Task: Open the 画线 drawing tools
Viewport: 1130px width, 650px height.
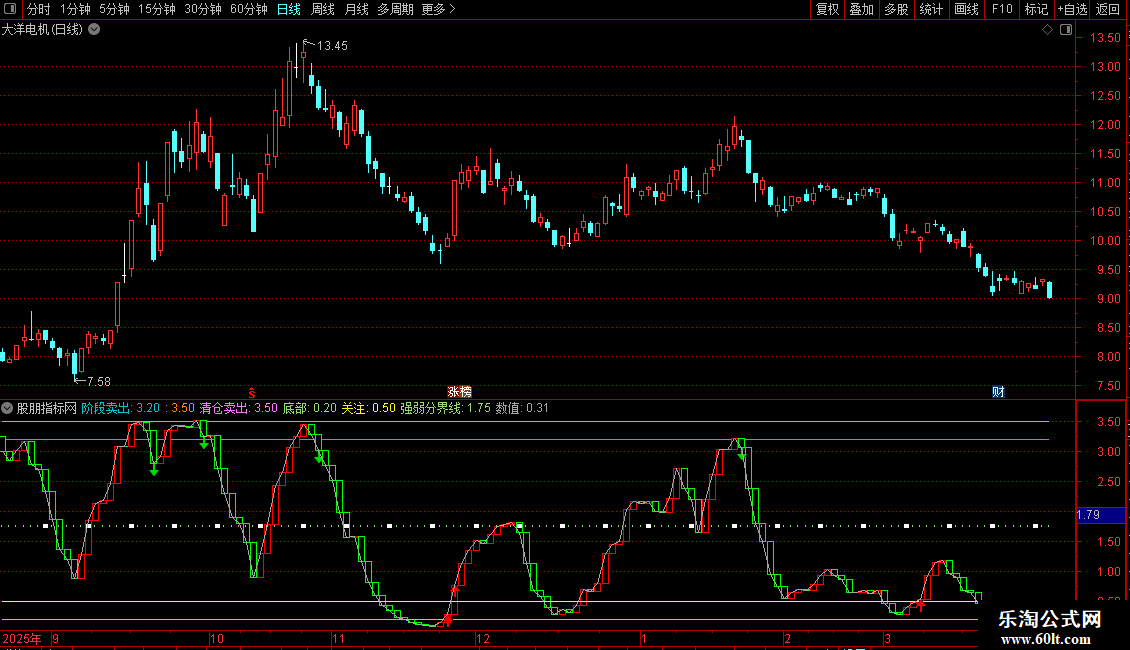Action: pos(967,9)
